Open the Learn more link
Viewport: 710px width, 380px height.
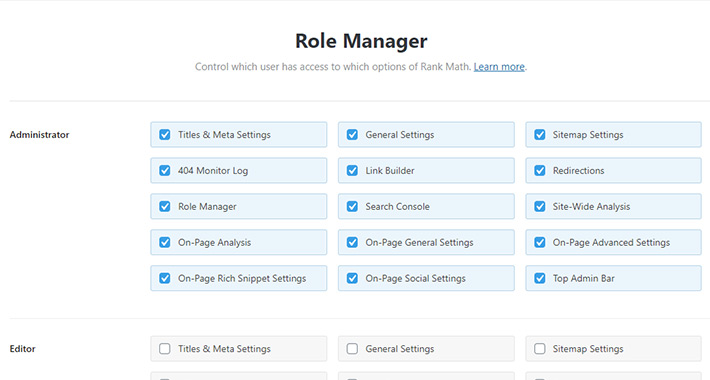pos(499,67)
